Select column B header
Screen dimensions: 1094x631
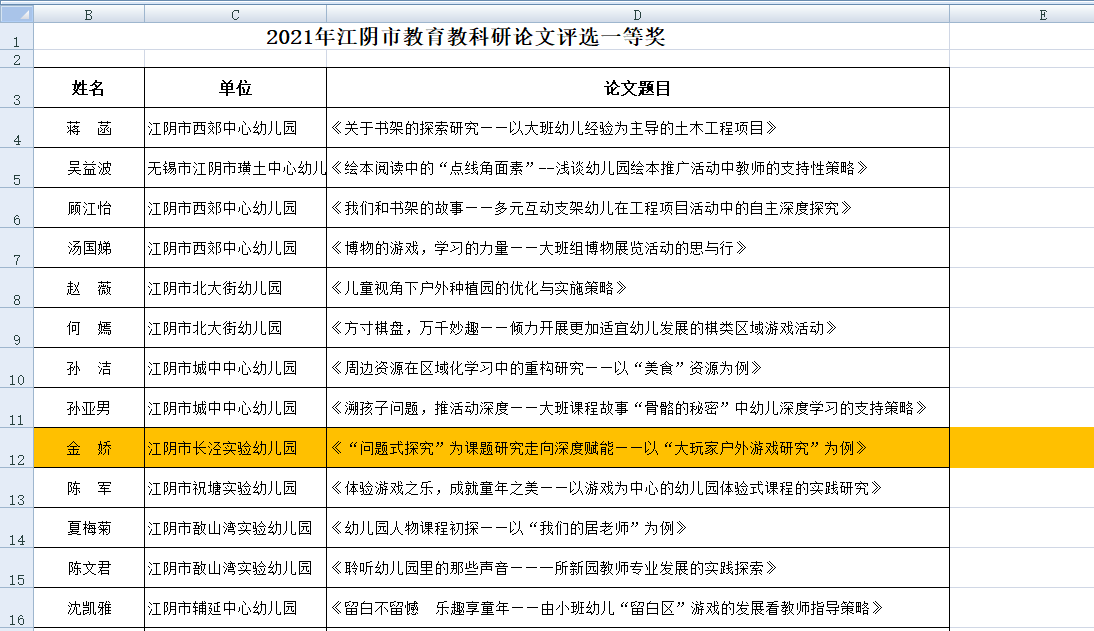pos(89,15)
